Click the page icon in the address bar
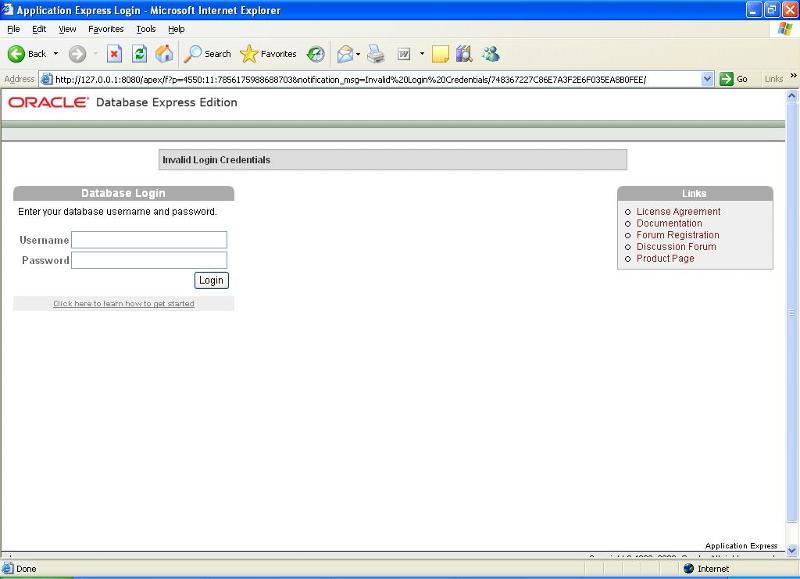Image resolution: width=800 pixels, height=579 pixels. pyautogui.click(x=46, y=79)
